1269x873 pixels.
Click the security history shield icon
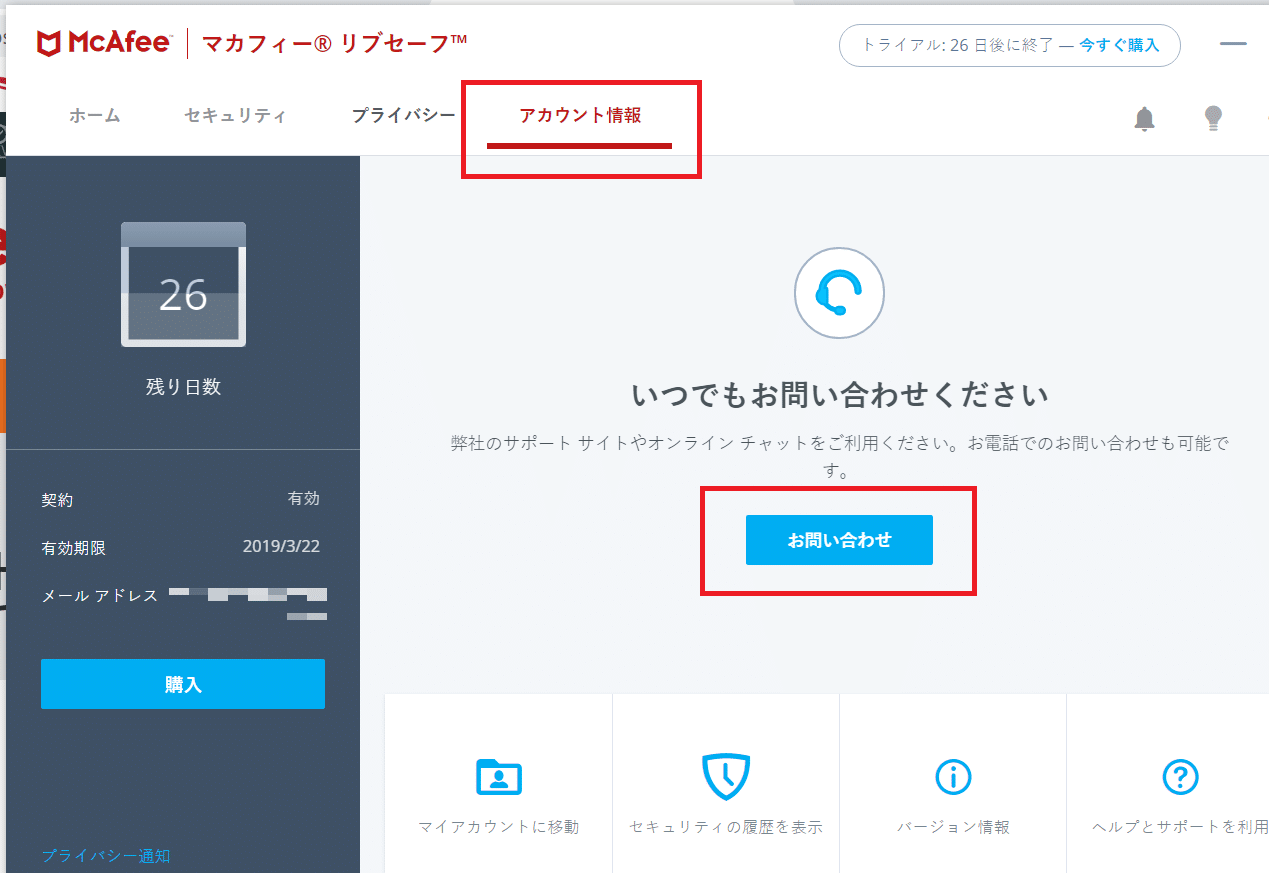pos(726,776)
